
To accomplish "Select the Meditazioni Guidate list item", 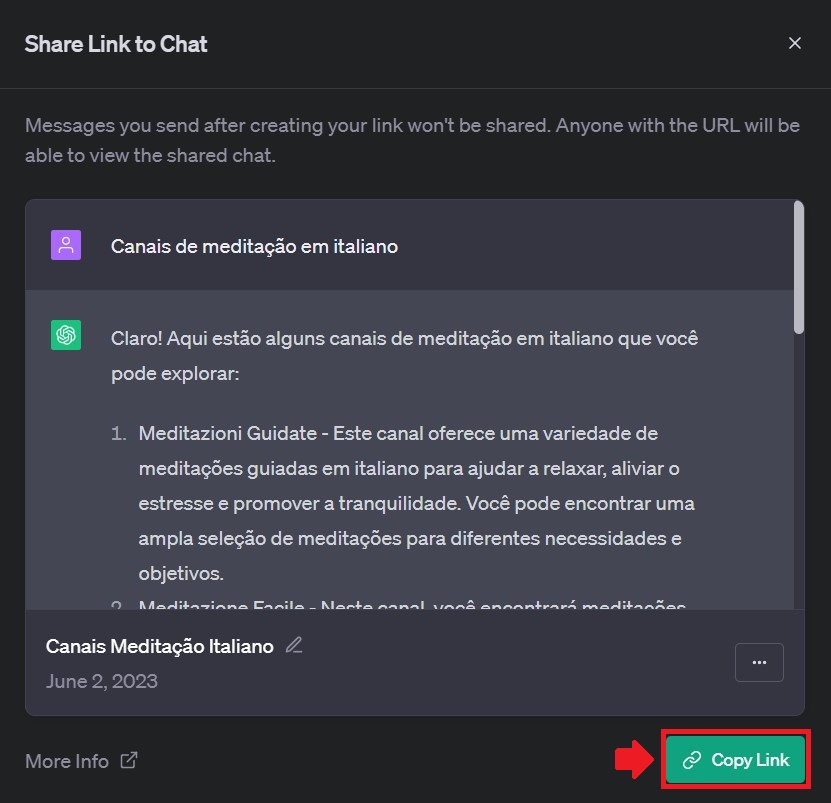I will [x=416, y=503].
